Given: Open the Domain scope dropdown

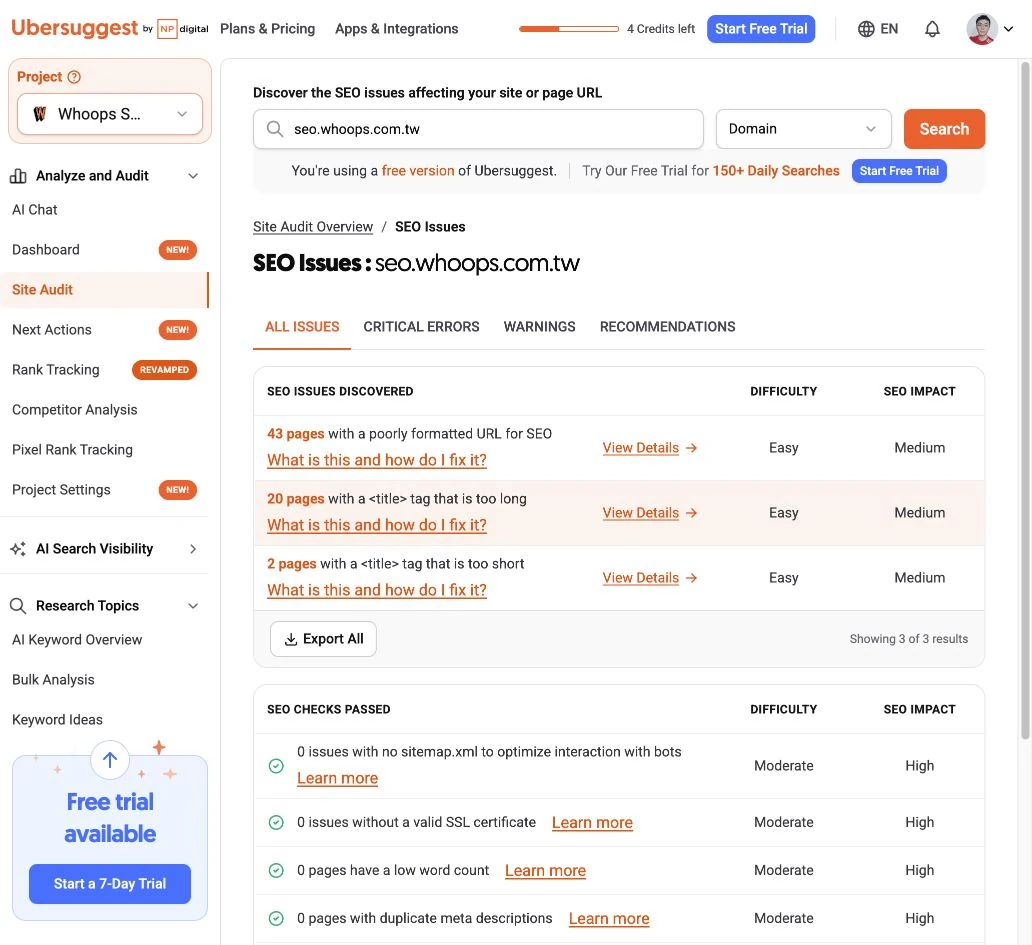Looking at the screenshot, I should pyautogui.click(x=803, y=129).
